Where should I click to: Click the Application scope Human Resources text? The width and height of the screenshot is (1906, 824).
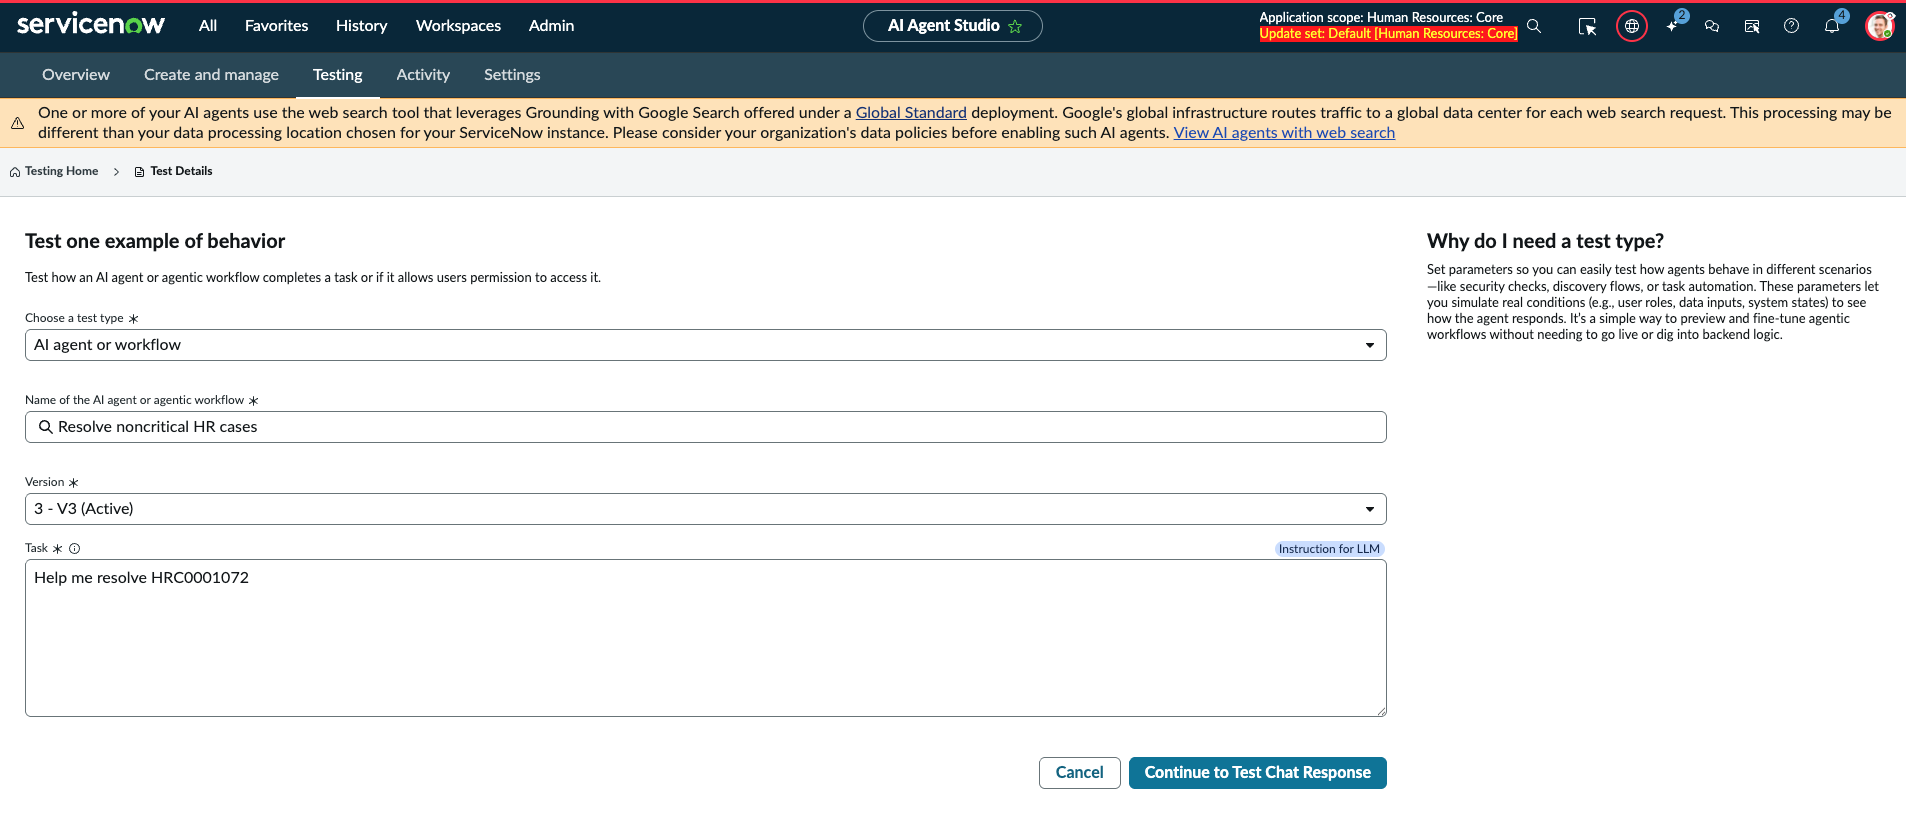(1381, 17)
